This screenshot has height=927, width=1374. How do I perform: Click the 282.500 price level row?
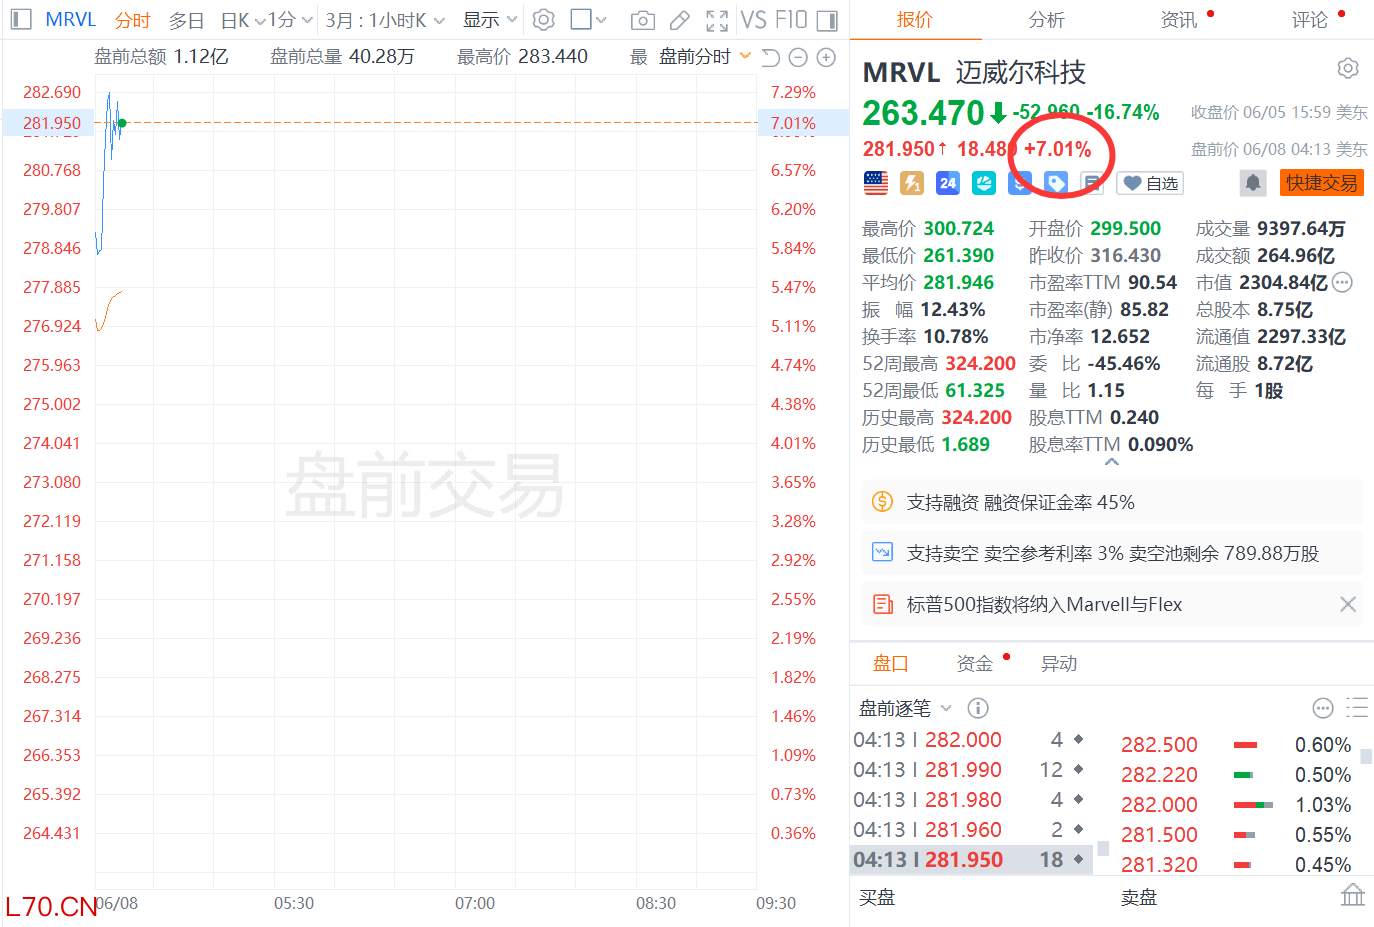click(x=1236, y=745)
